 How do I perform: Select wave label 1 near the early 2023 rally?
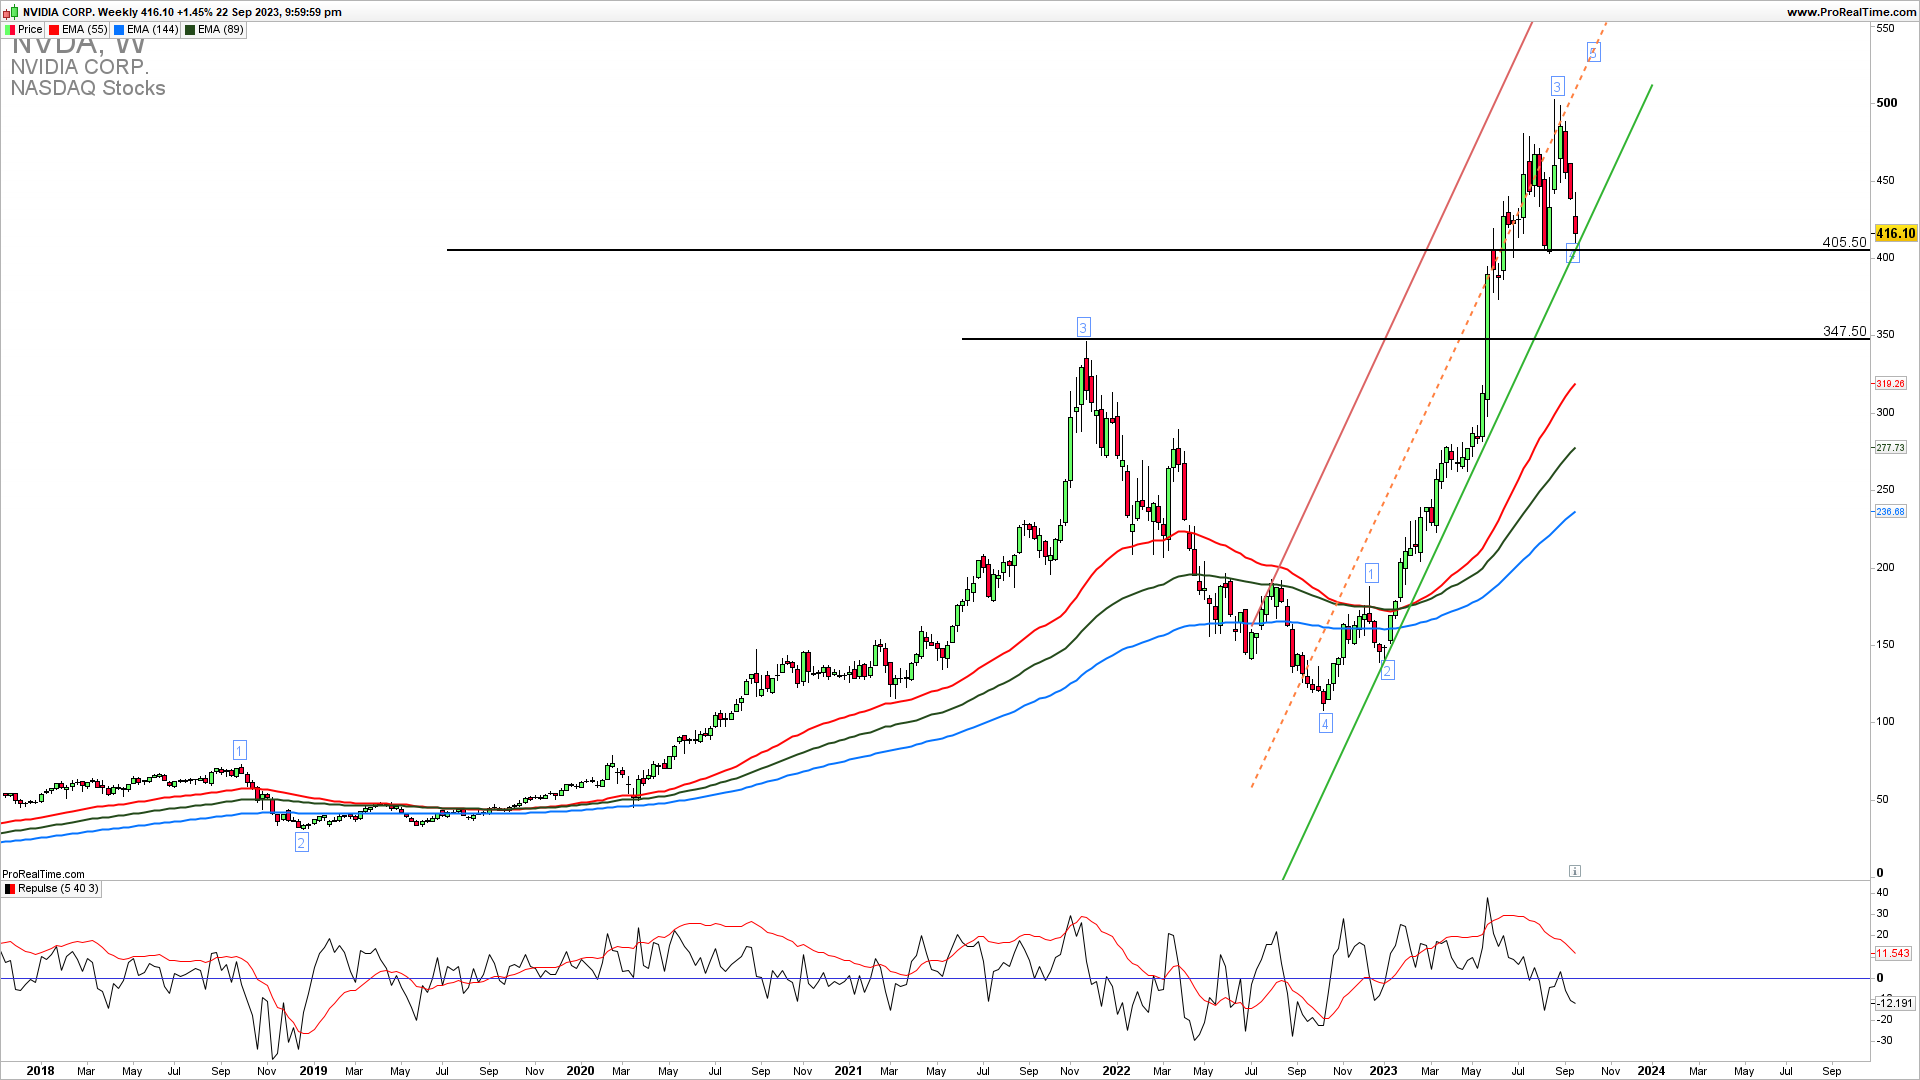[1372, 573]
